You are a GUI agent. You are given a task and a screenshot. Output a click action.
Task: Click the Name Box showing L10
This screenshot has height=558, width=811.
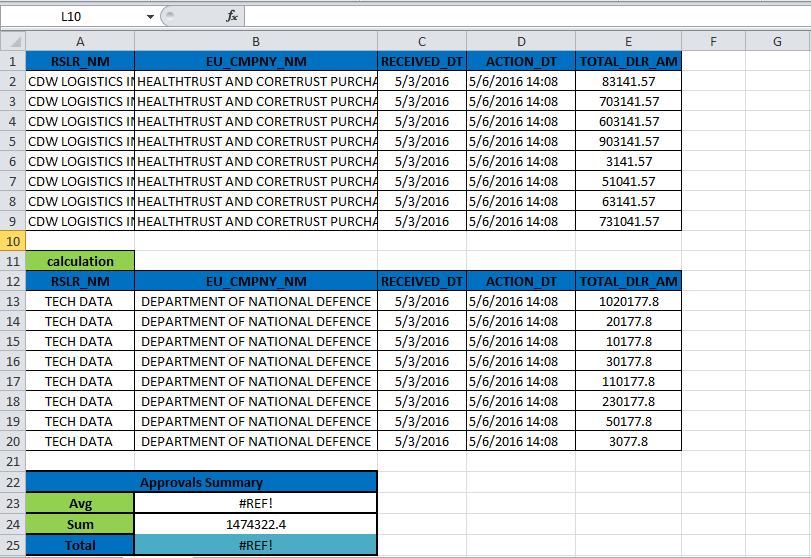pos(71,17)
